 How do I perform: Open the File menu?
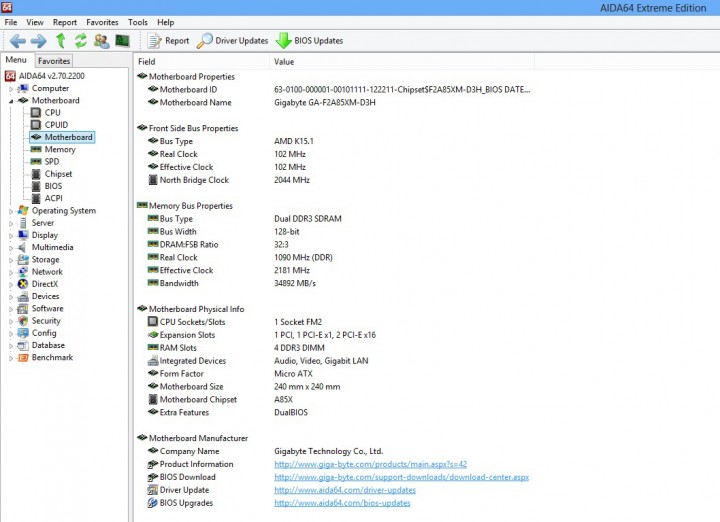tap(11, 22)
